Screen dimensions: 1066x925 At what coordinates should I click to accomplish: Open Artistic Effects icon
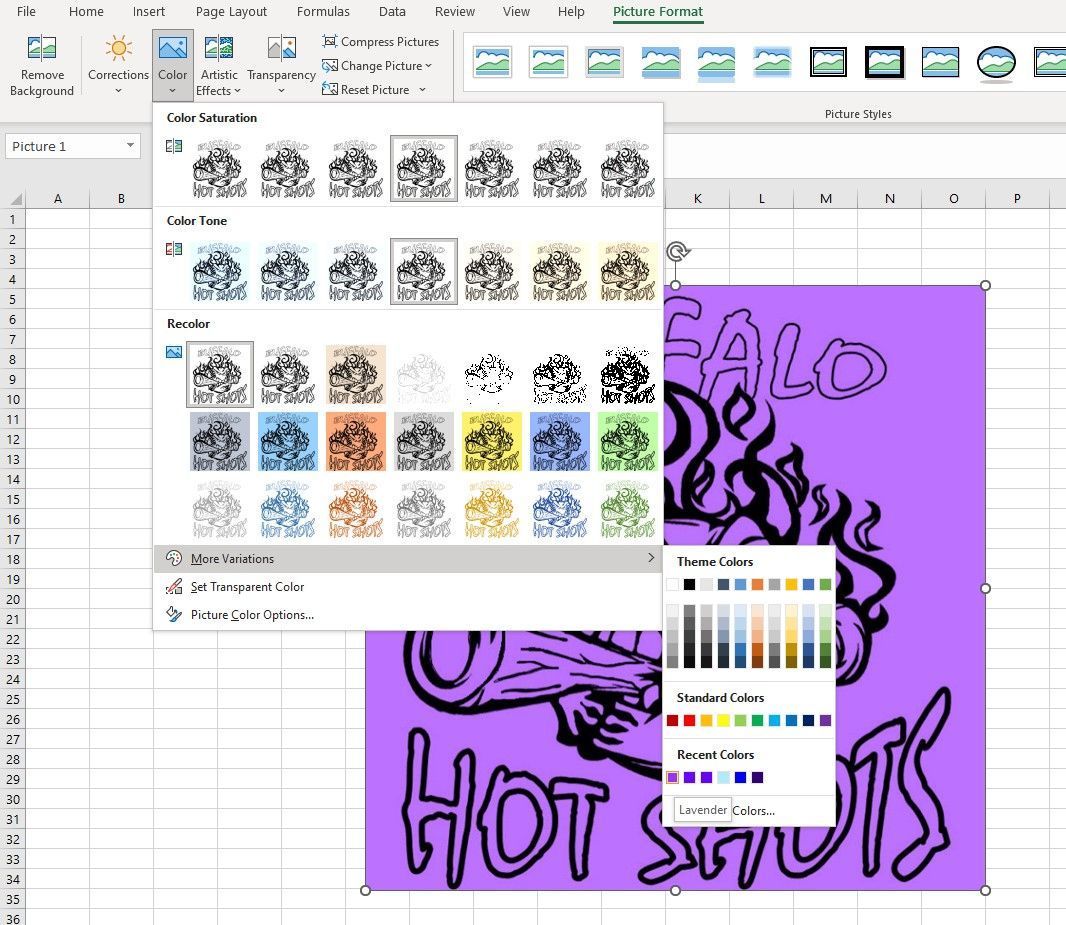click(219, 48)
